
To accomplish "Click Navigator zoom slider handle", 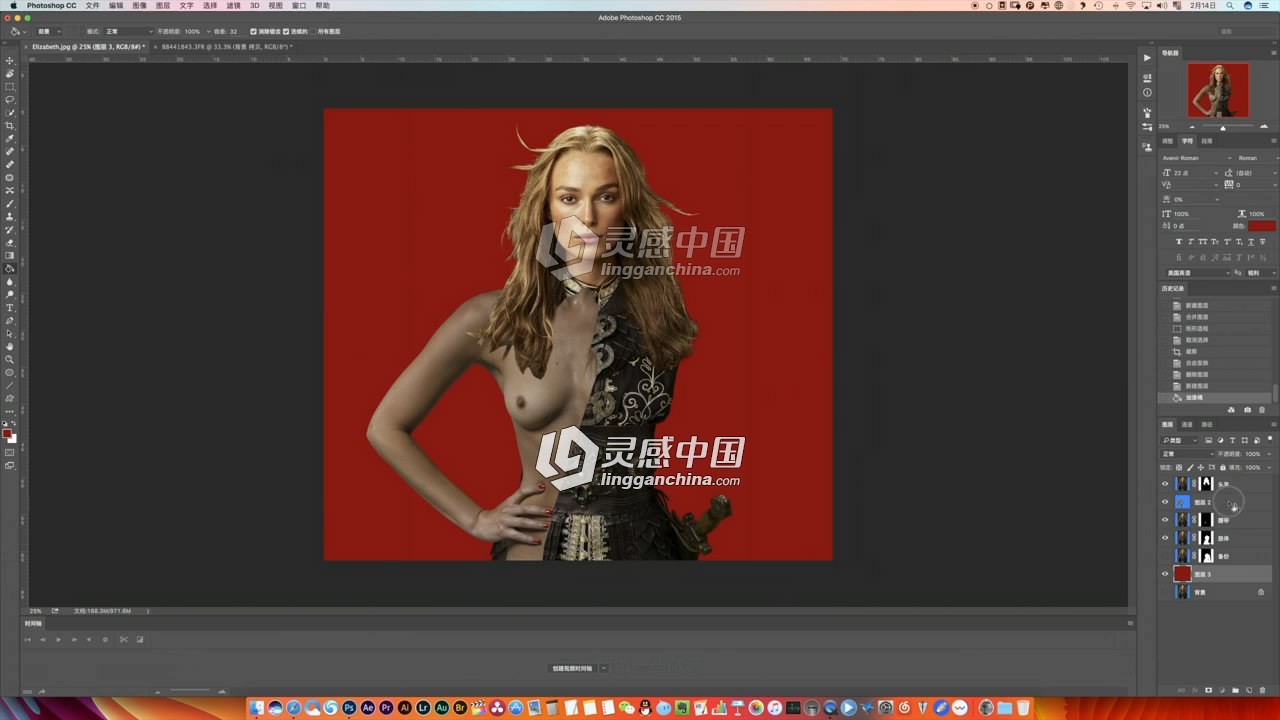I will (1222, 127).
